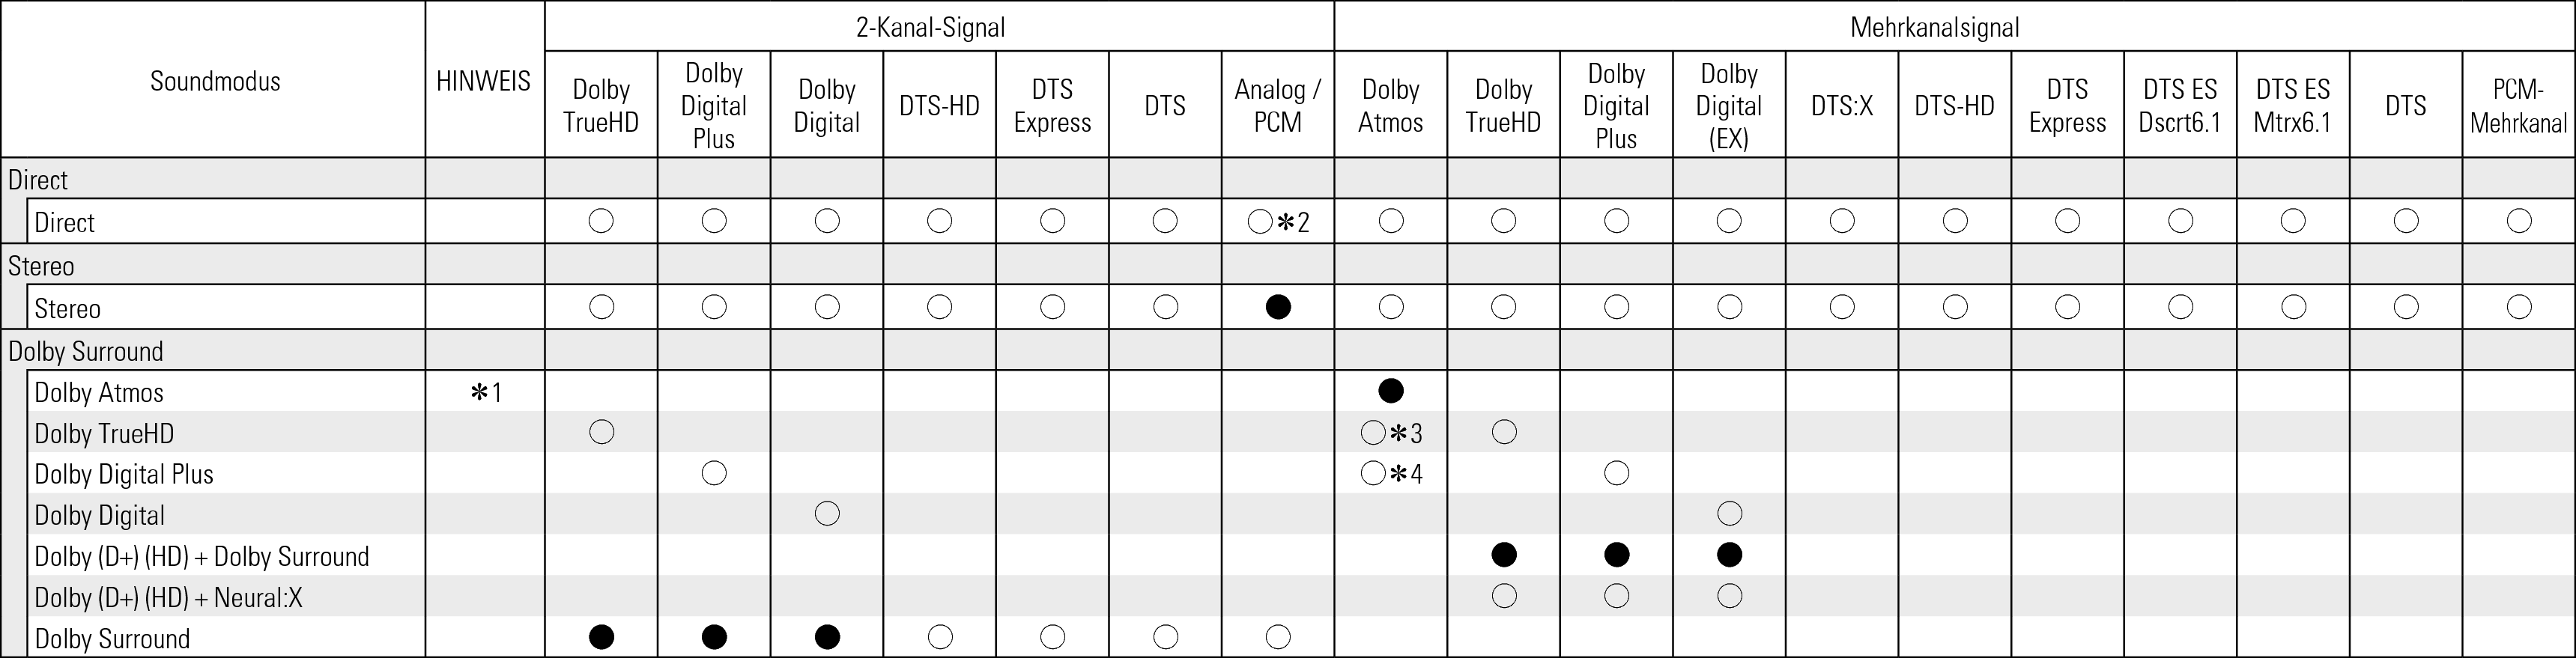Switch to the Mehrkanalsignal column group header
2576x658 pixels.
(x=1934, y=27)
